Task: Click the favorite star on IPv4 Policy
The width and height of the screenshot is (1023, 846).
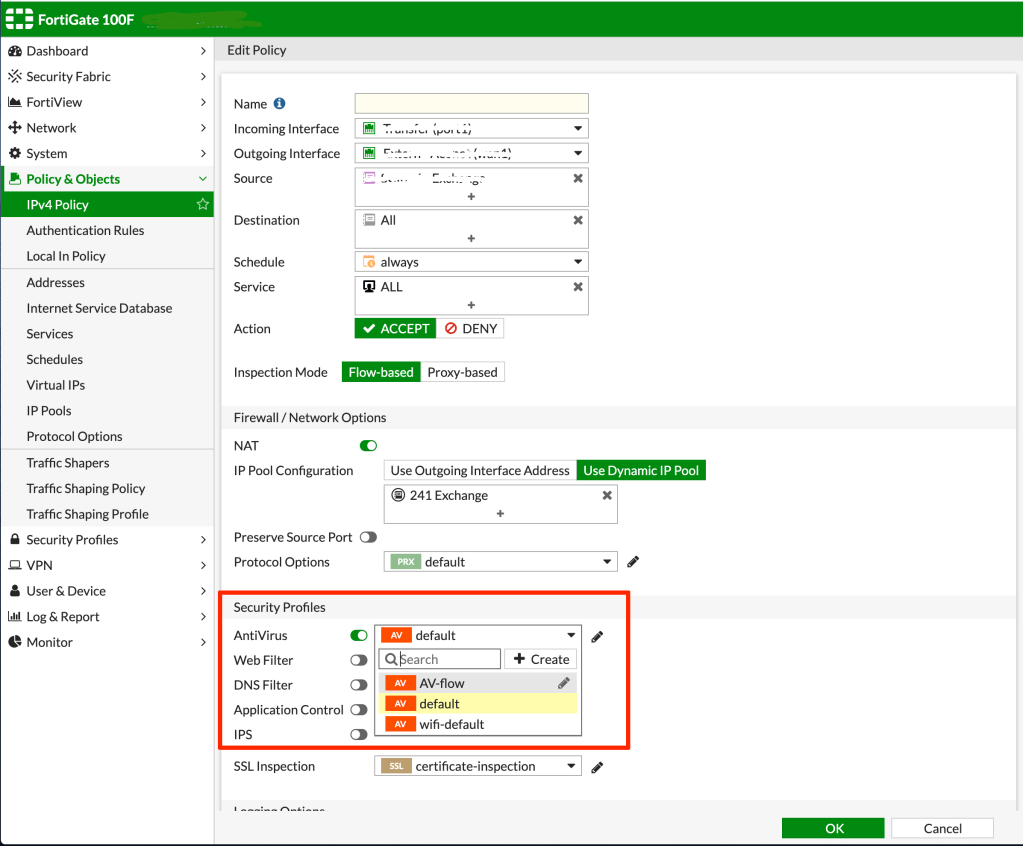Action: (x=202, y=204)
